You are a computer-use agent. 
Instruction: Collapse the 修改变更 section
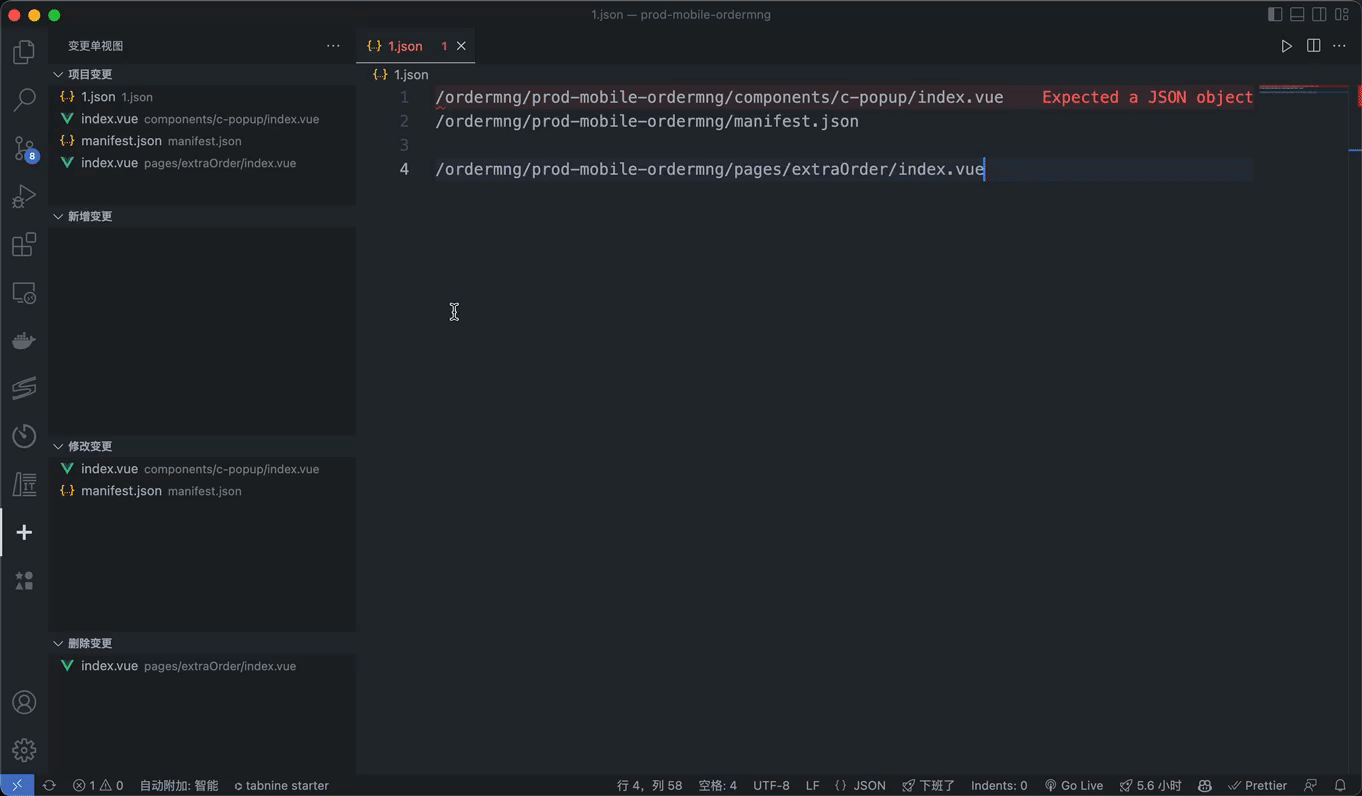point(202,446)
